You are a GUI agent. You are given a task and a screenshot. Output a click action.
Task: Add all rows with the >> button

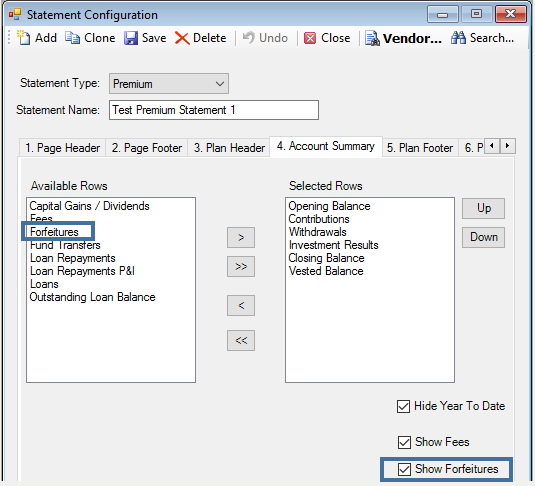(x=241, y=267)
